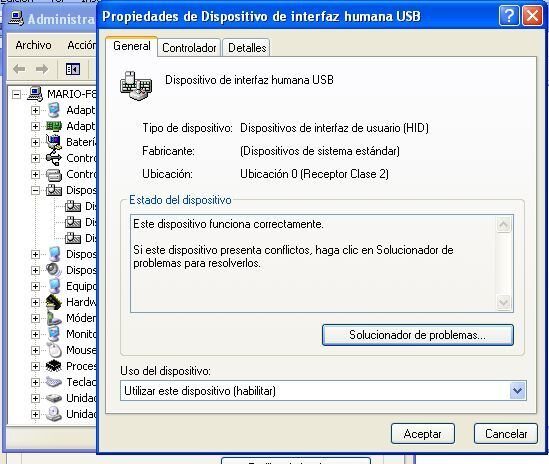Collapse the expanded Dispos HID node
Viewport: 549px width, 464px height.
tap(35, 190)
